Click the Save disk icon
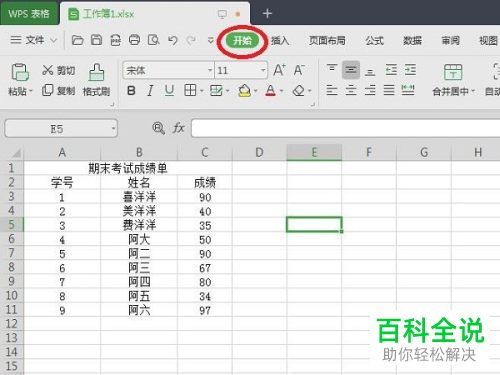Screen dimensions: 500x375 [96, 41]
